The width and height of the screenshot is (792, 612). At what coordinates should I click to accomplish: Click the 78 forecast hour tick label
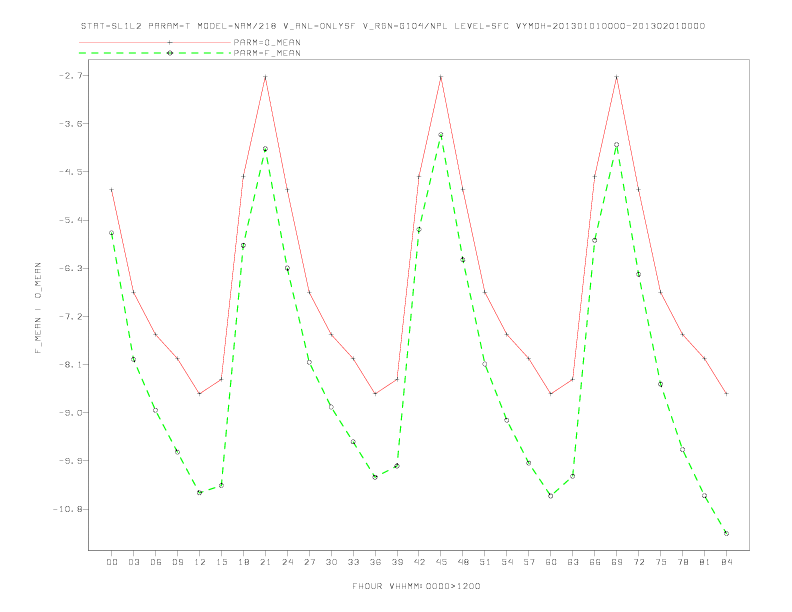click(x=682, y=562)
